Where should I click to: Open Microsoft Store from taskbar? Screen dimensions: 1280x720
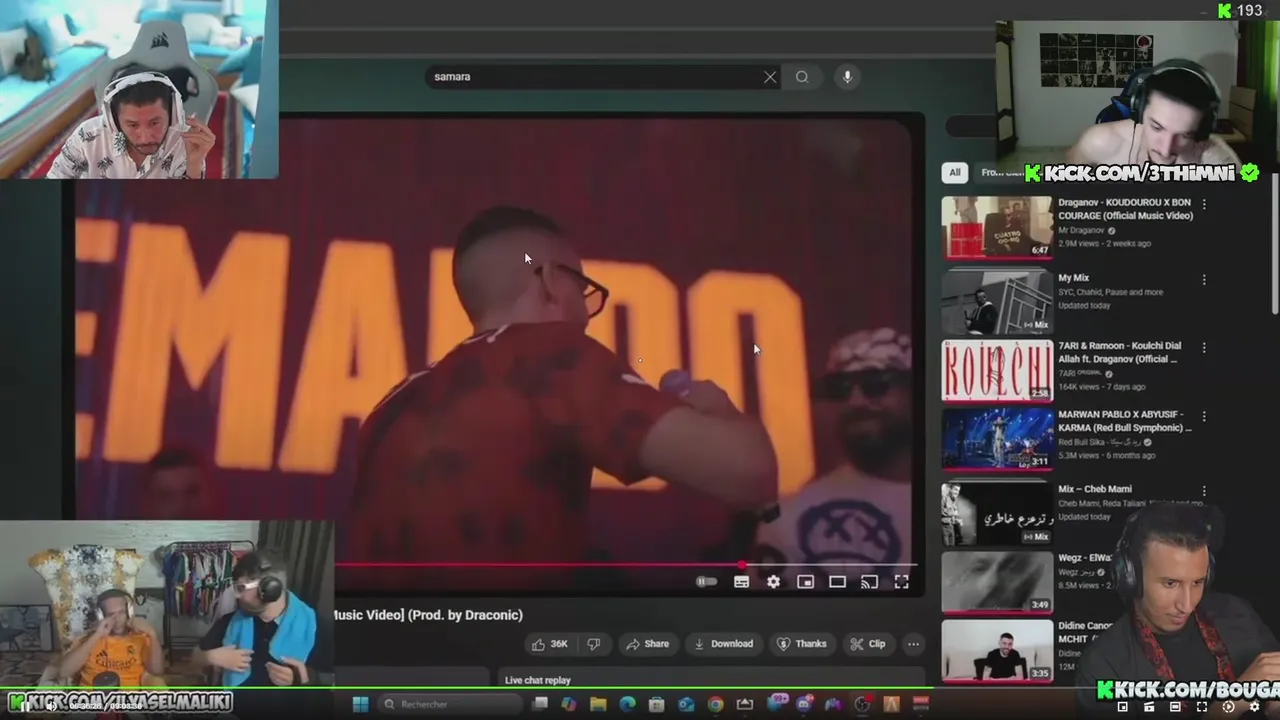click(x=657, y=704)
